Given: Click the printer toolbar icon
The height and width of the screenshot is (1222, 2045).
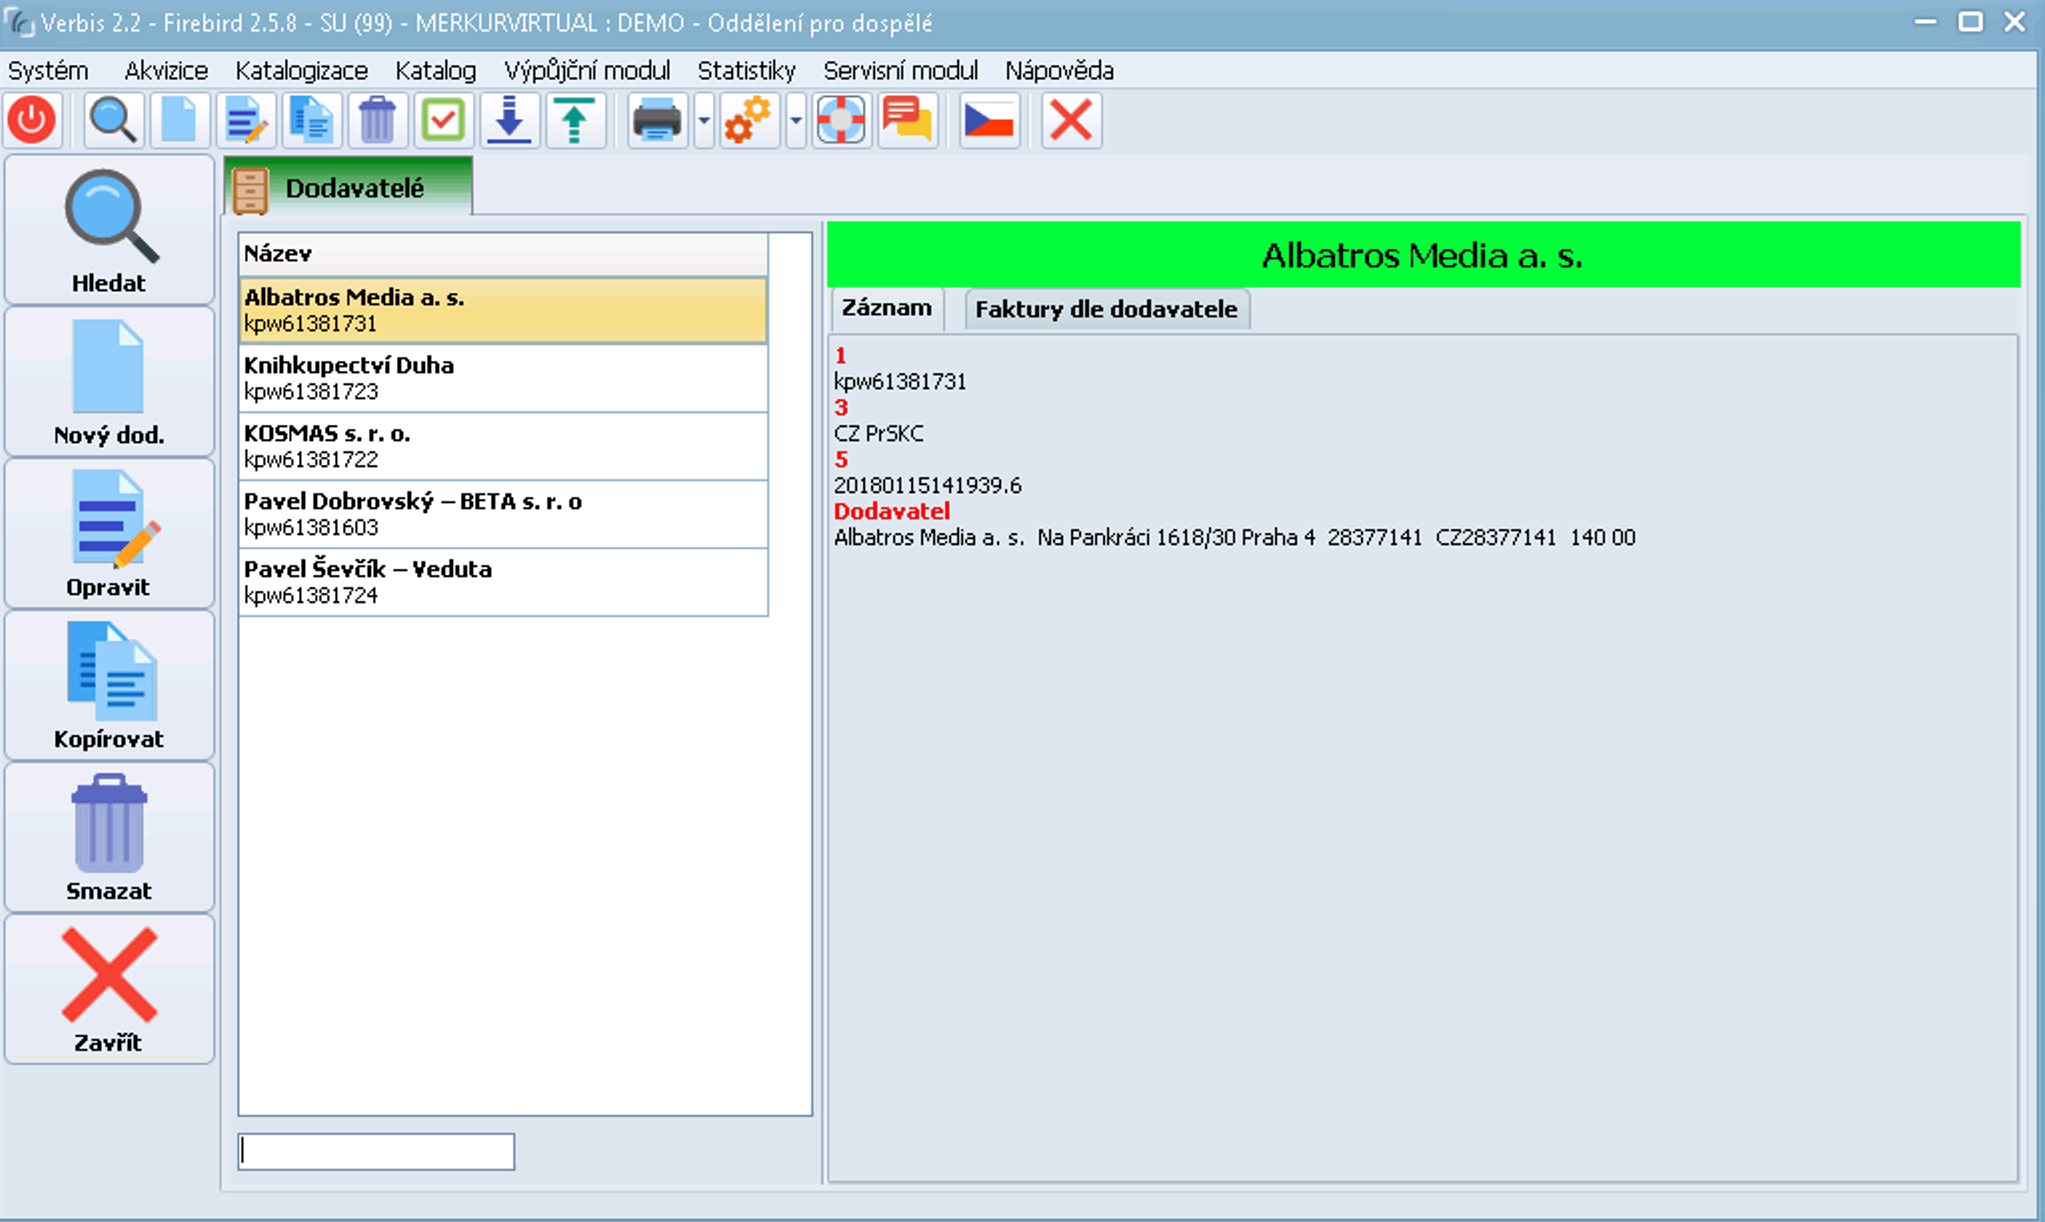Looking at the screenshot, I should pyautogui.click(x=657, y=120).
